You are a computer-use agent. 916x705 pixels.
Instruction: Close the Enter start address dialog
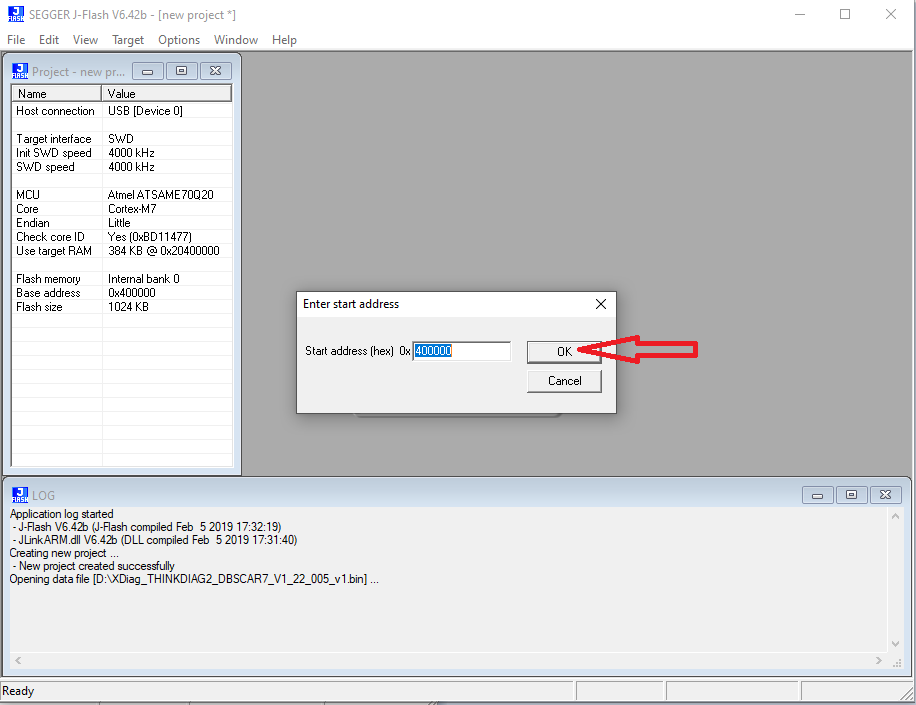point(601,304)
